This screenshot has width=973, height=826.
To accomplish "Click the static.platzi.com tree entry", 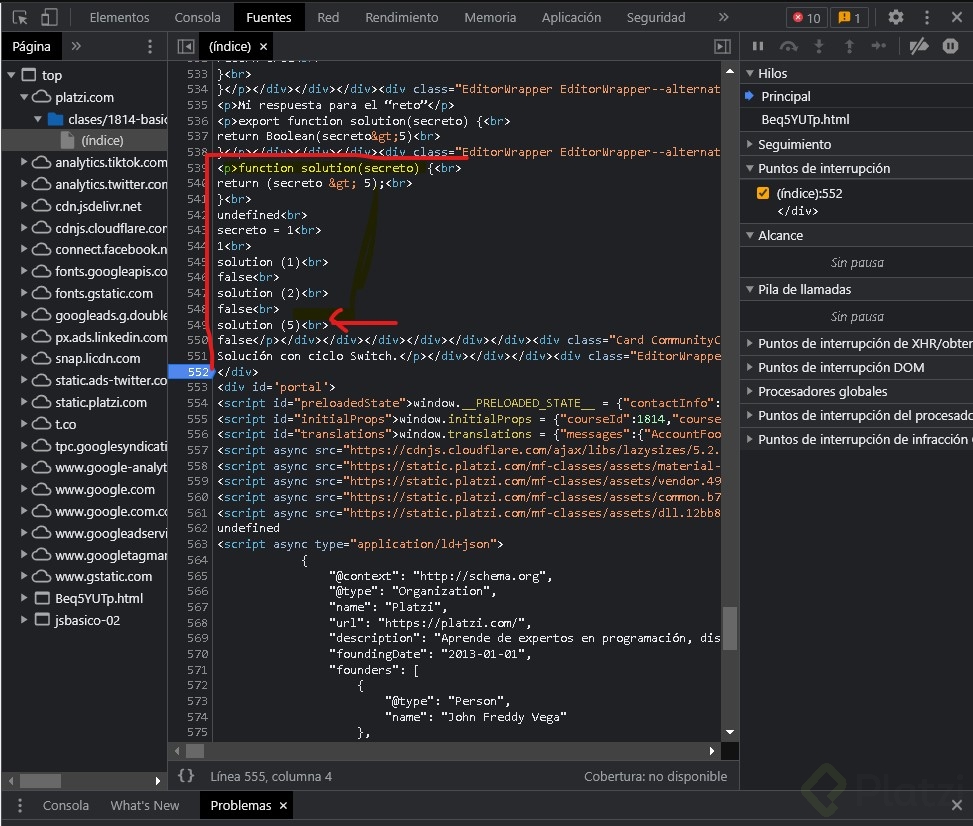I will point(101,402).
